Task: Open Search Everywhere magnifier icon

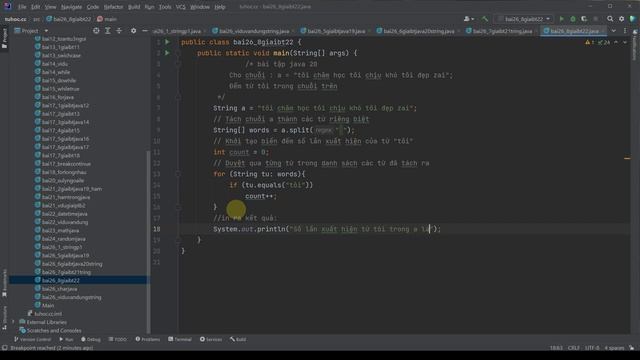Action: click(610, 19)
